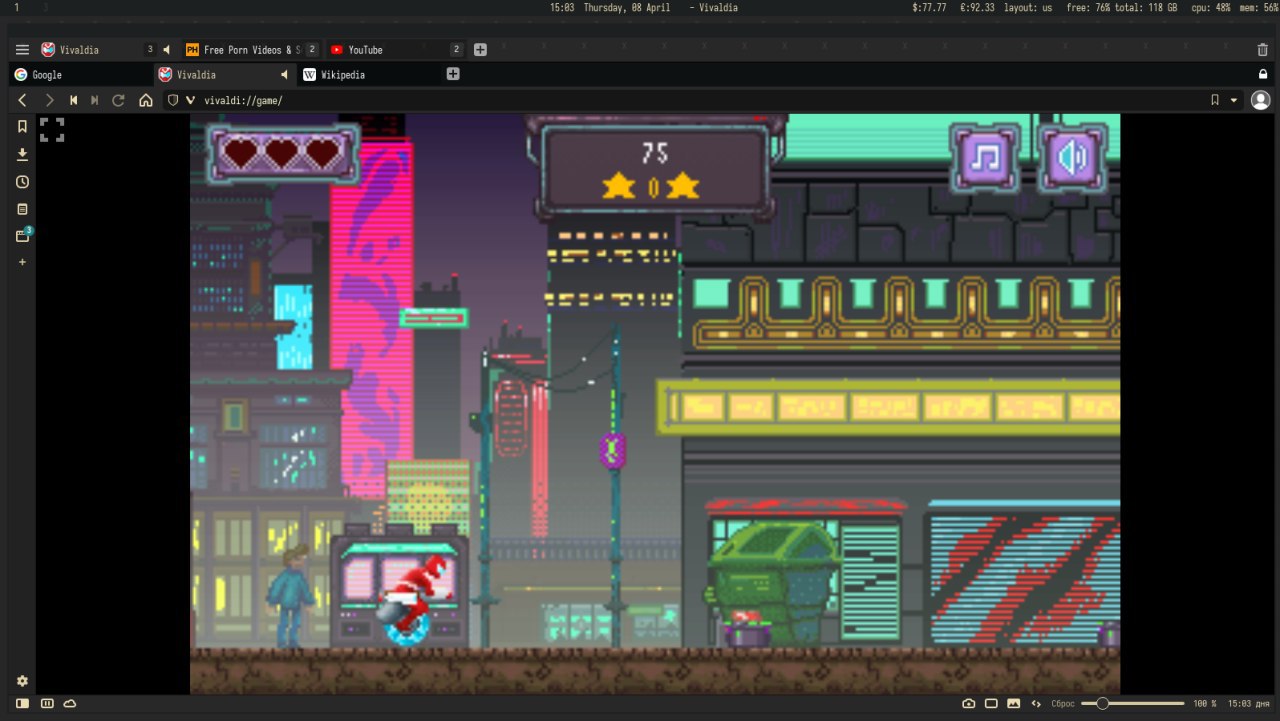Open a new tab stack with plus button

480,49
